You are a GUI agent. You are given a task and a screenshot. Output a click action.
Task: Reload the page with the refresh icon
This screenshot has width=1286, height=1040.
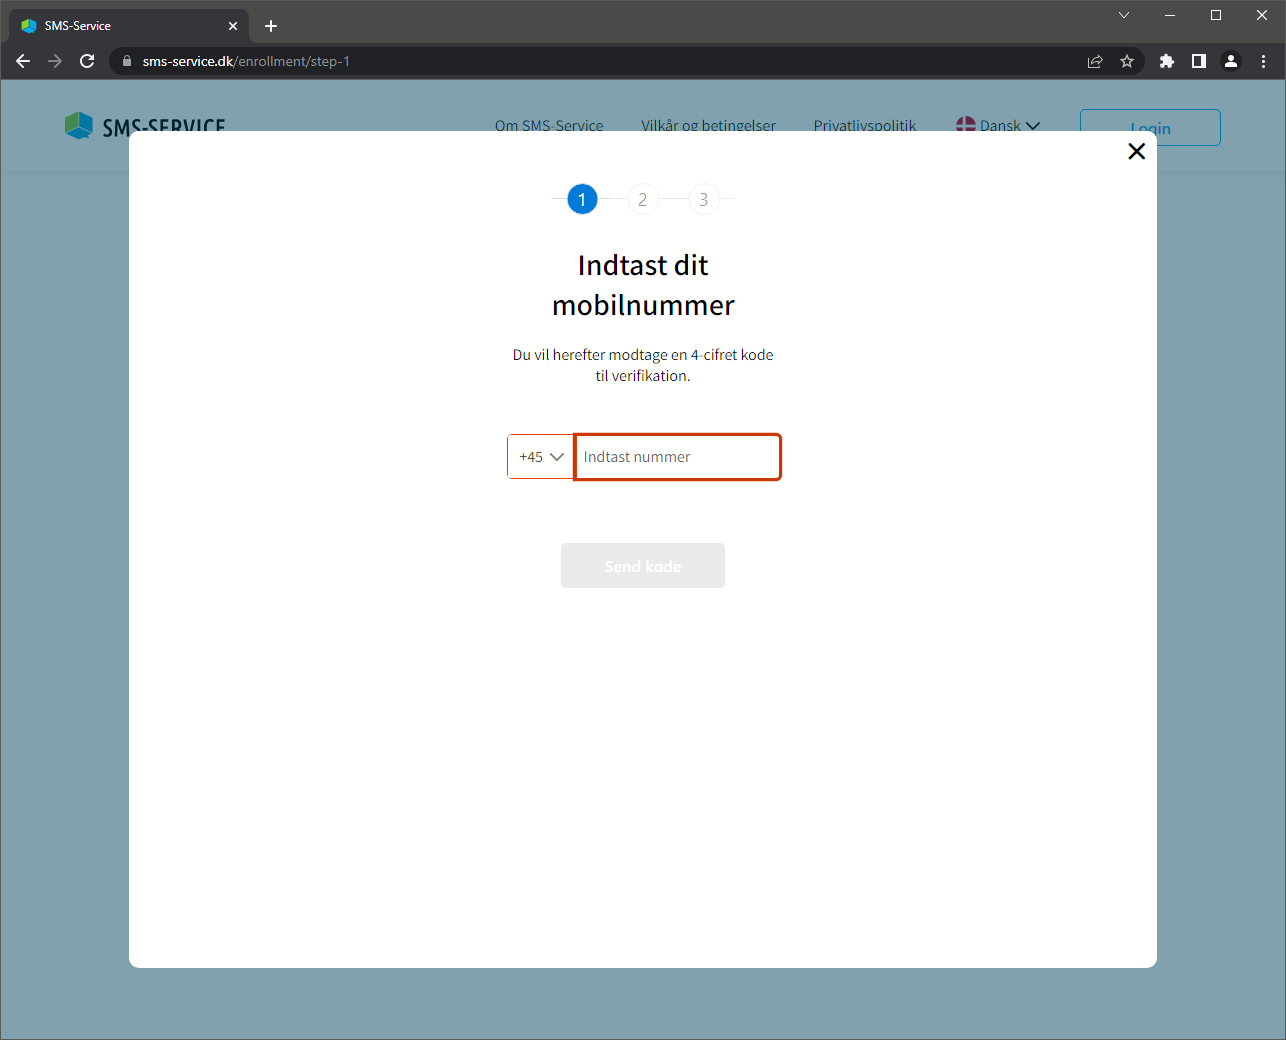(87, 61)
